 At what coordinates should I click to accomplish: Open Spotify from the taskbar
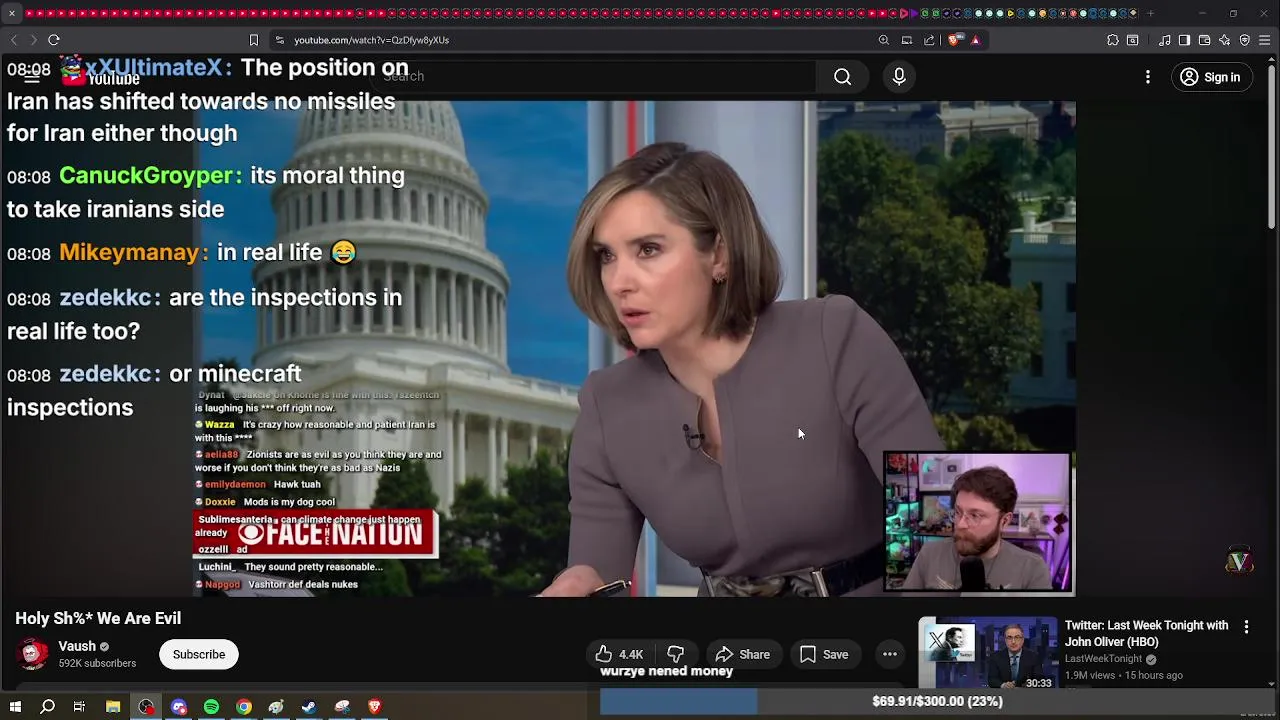[x=211, y=707]
